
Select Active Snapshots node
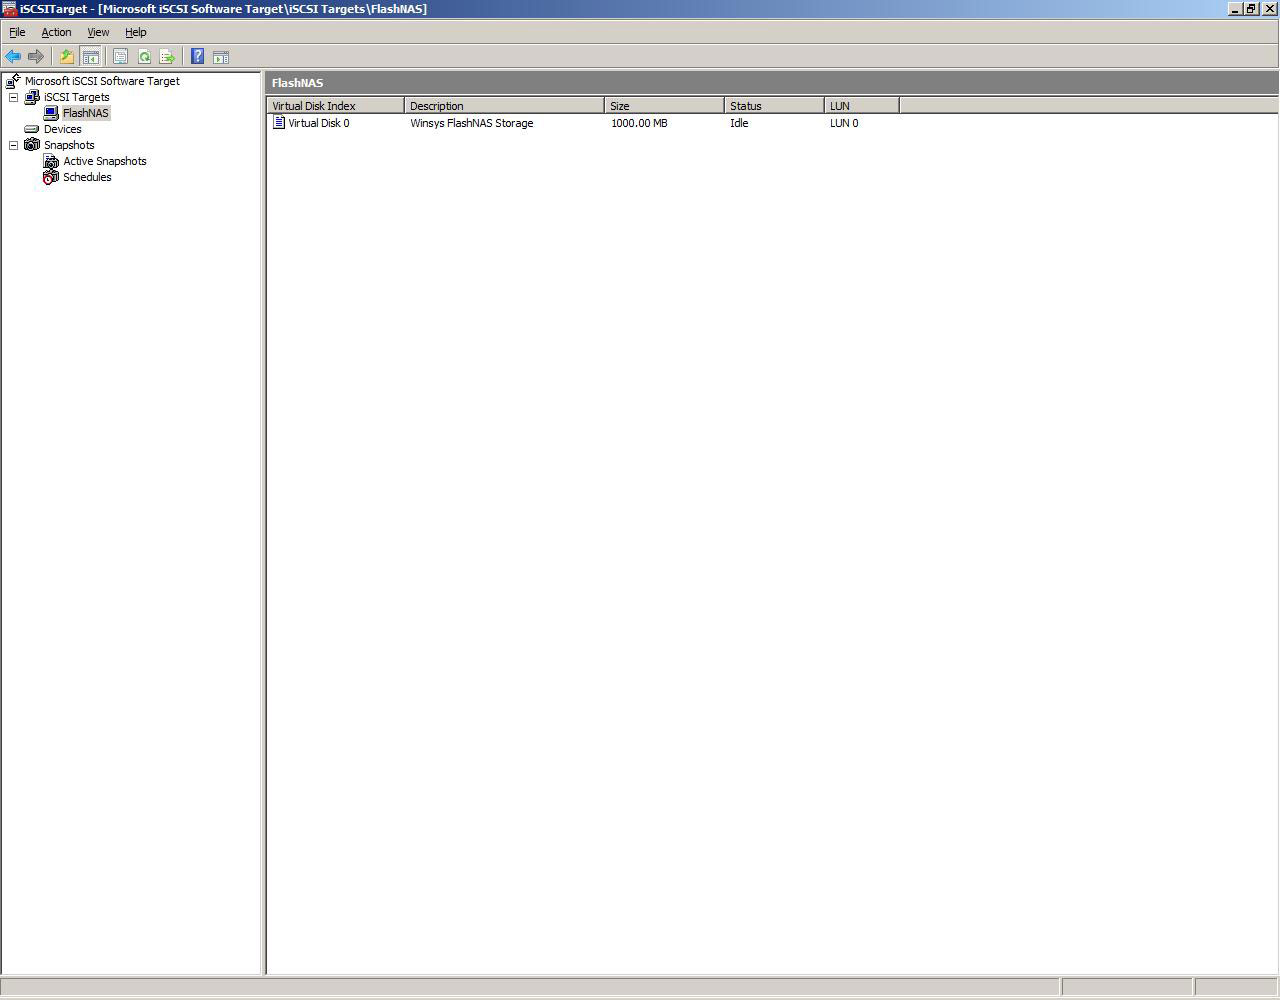(105, 161)
